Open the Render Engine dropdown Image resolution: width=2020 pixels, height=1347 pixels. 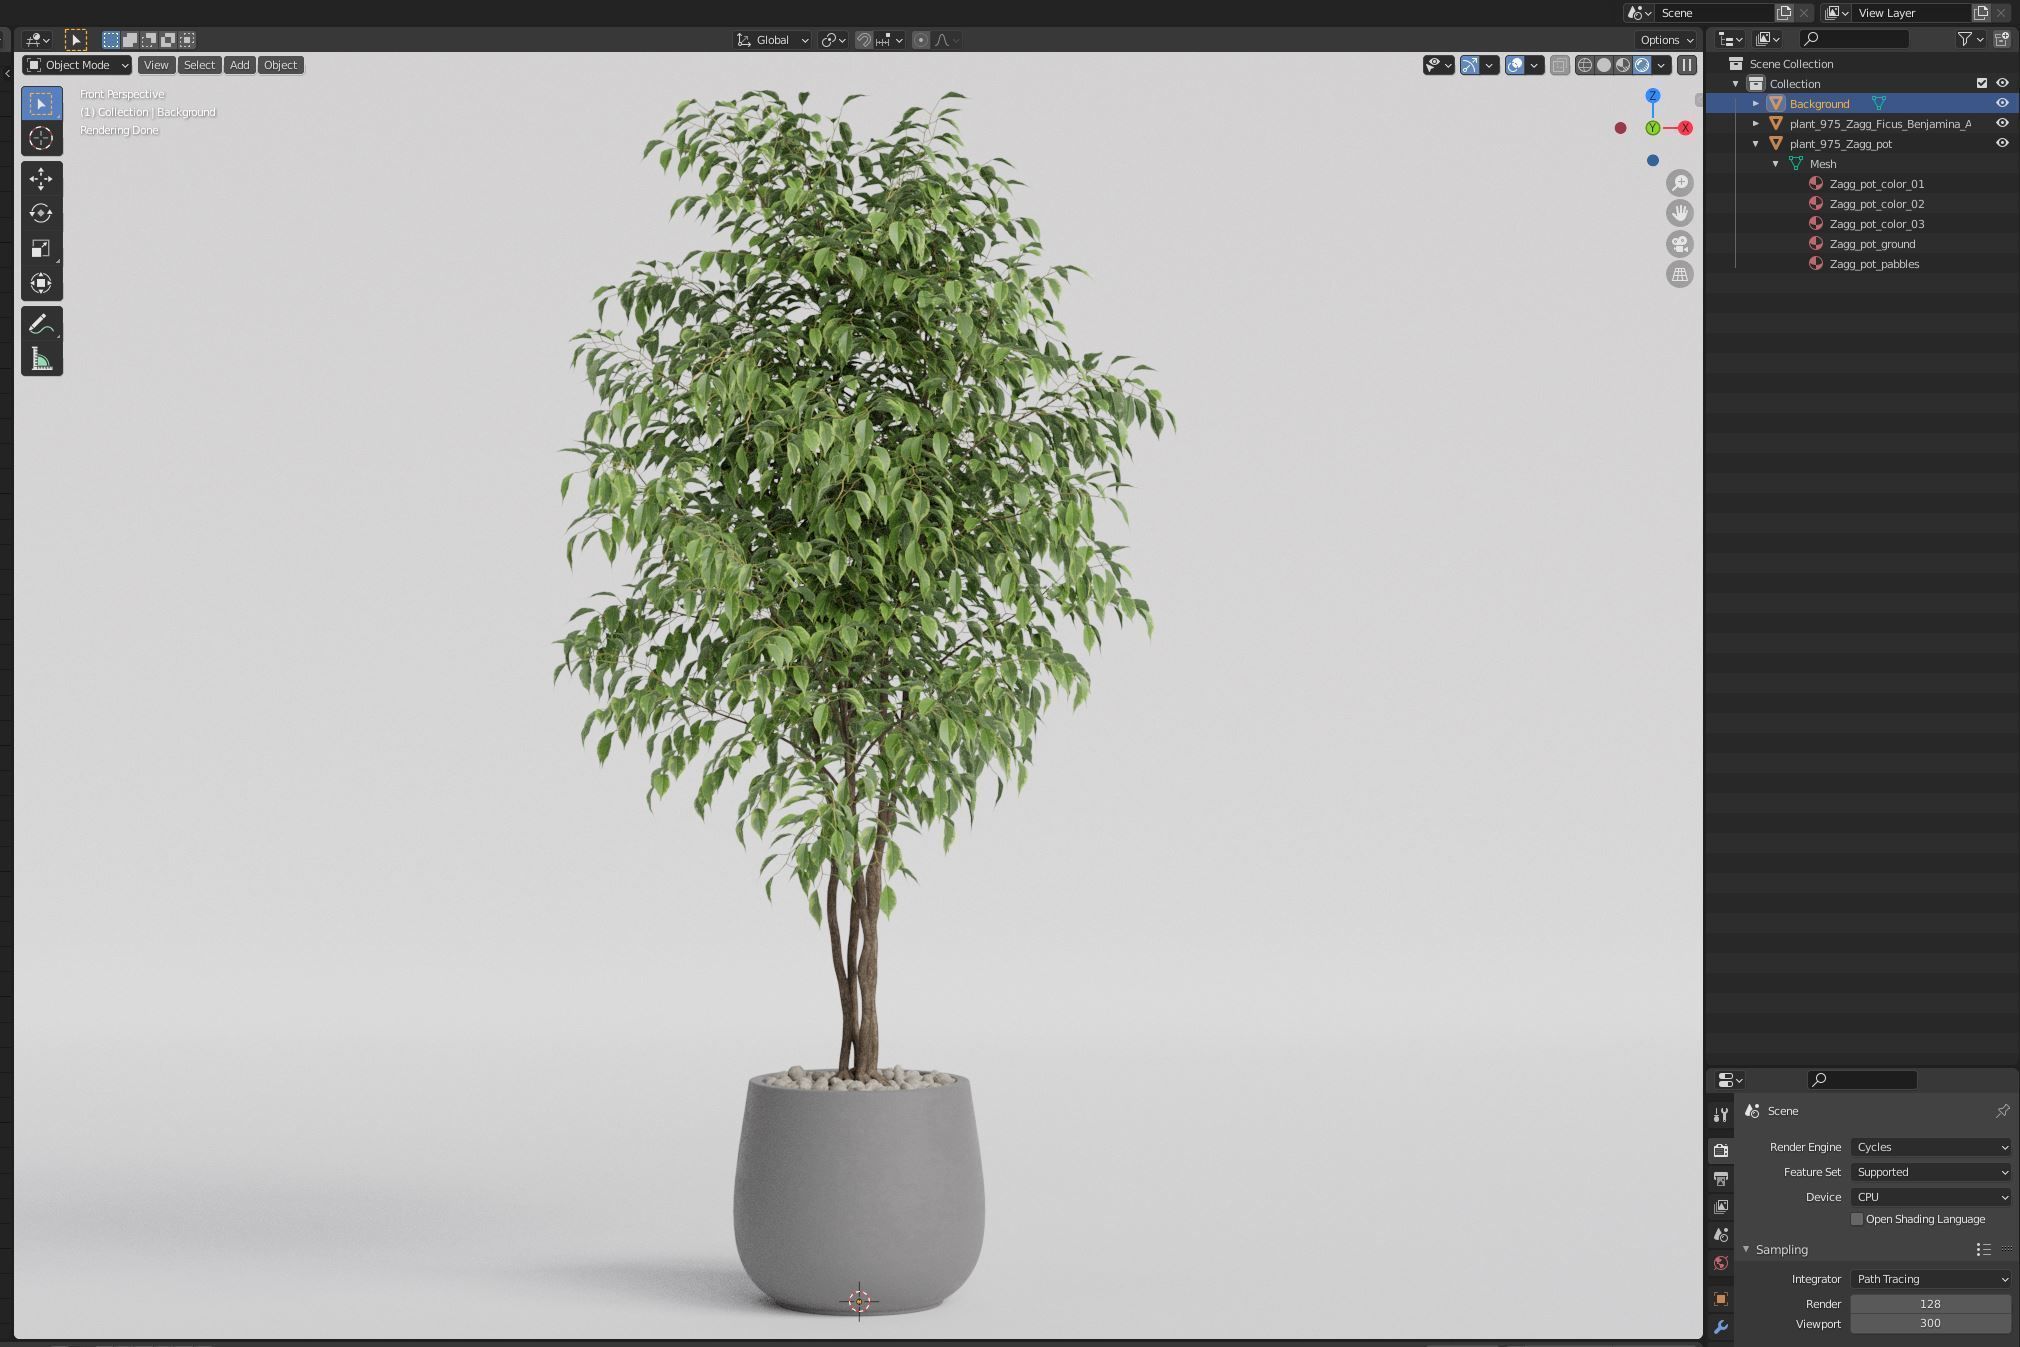click(x=1930, y=1147)
